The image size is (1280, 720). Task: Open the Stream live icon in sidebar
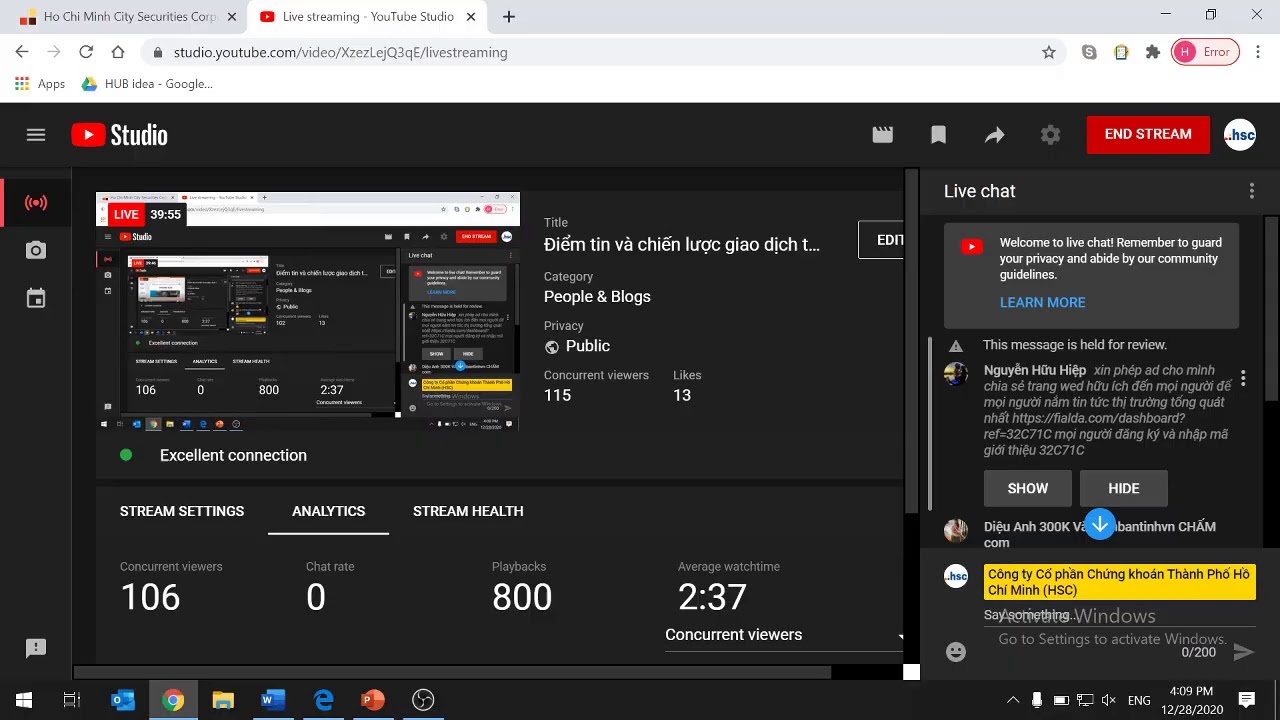(x=36, y=203)
